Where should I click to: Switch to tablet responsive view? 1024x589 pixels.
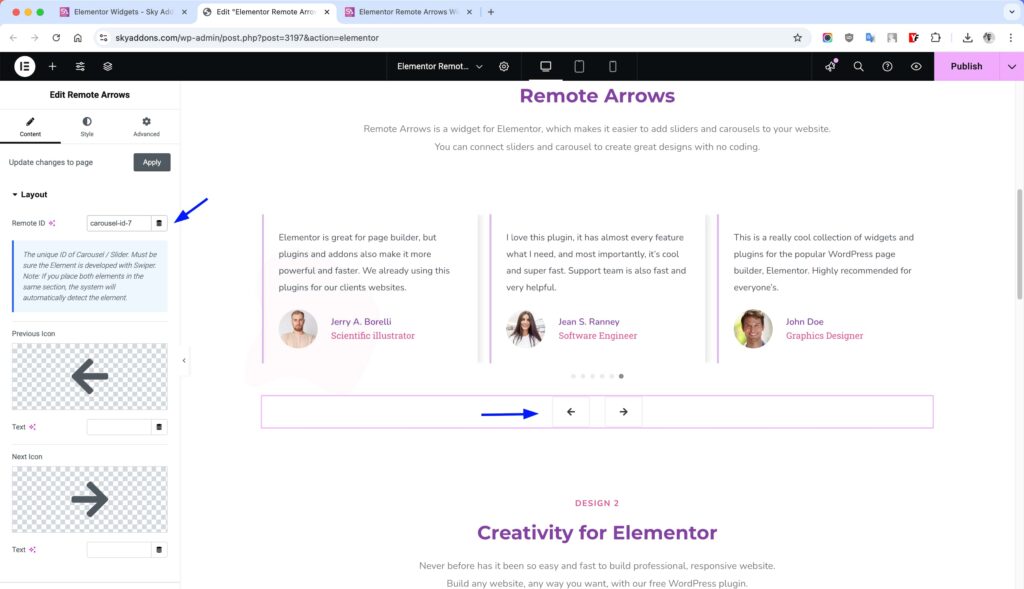coord(579,66)
